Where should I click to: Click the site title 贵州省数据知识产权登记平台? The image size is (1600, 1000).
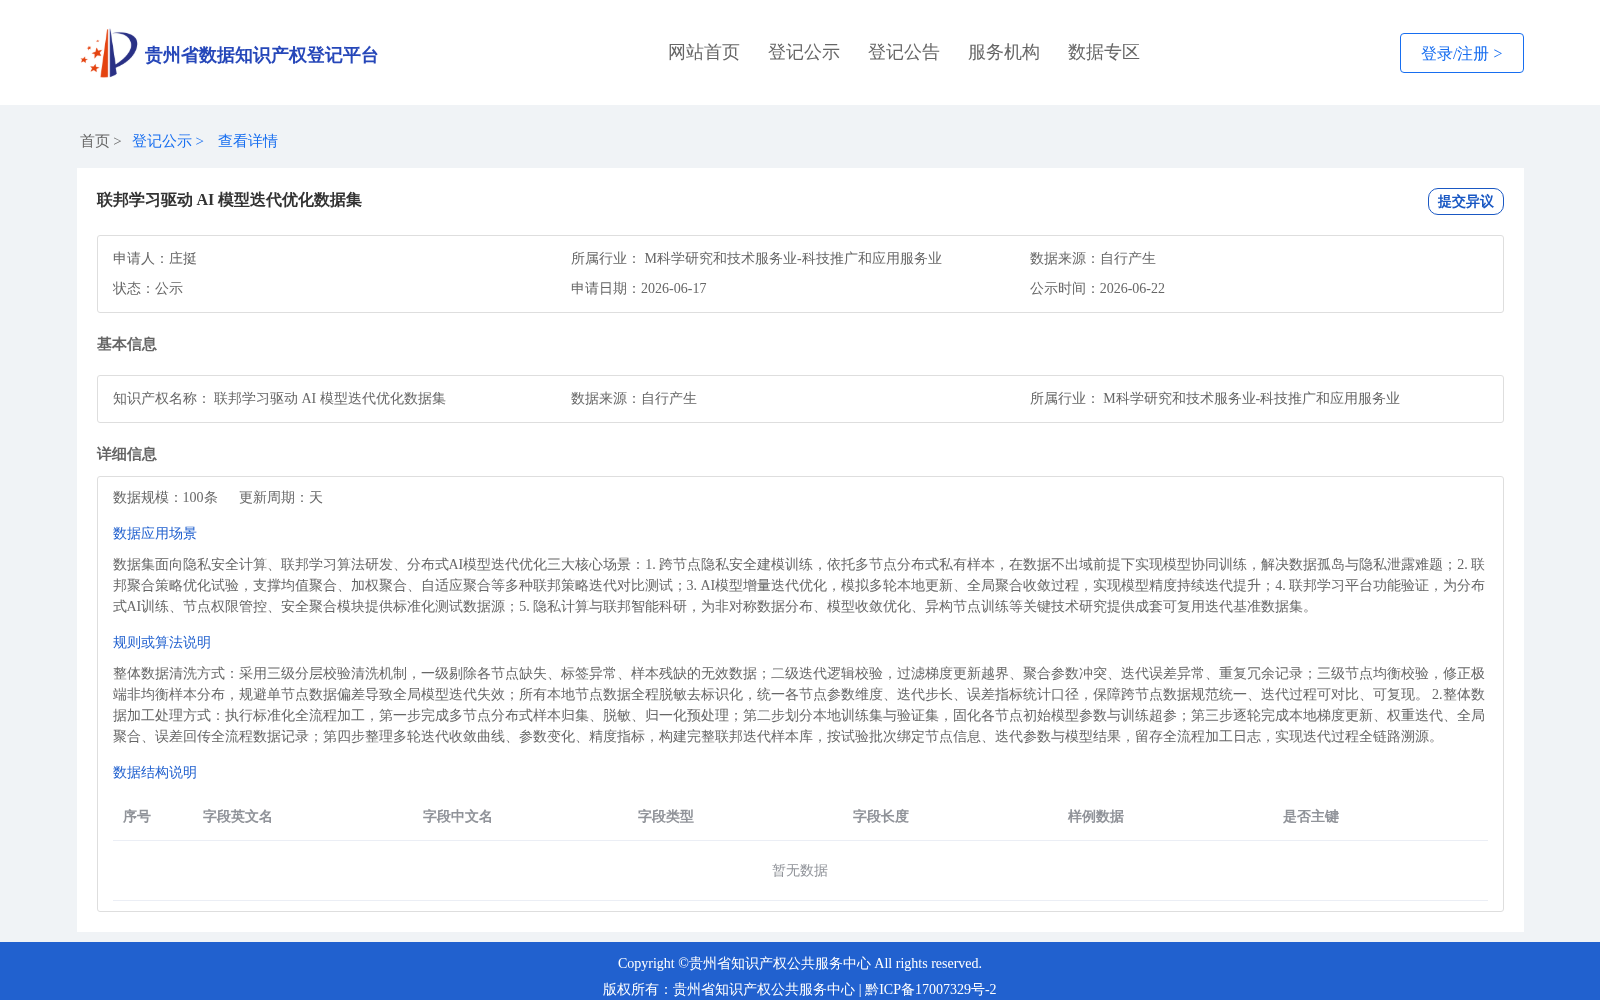coord(261,55)
